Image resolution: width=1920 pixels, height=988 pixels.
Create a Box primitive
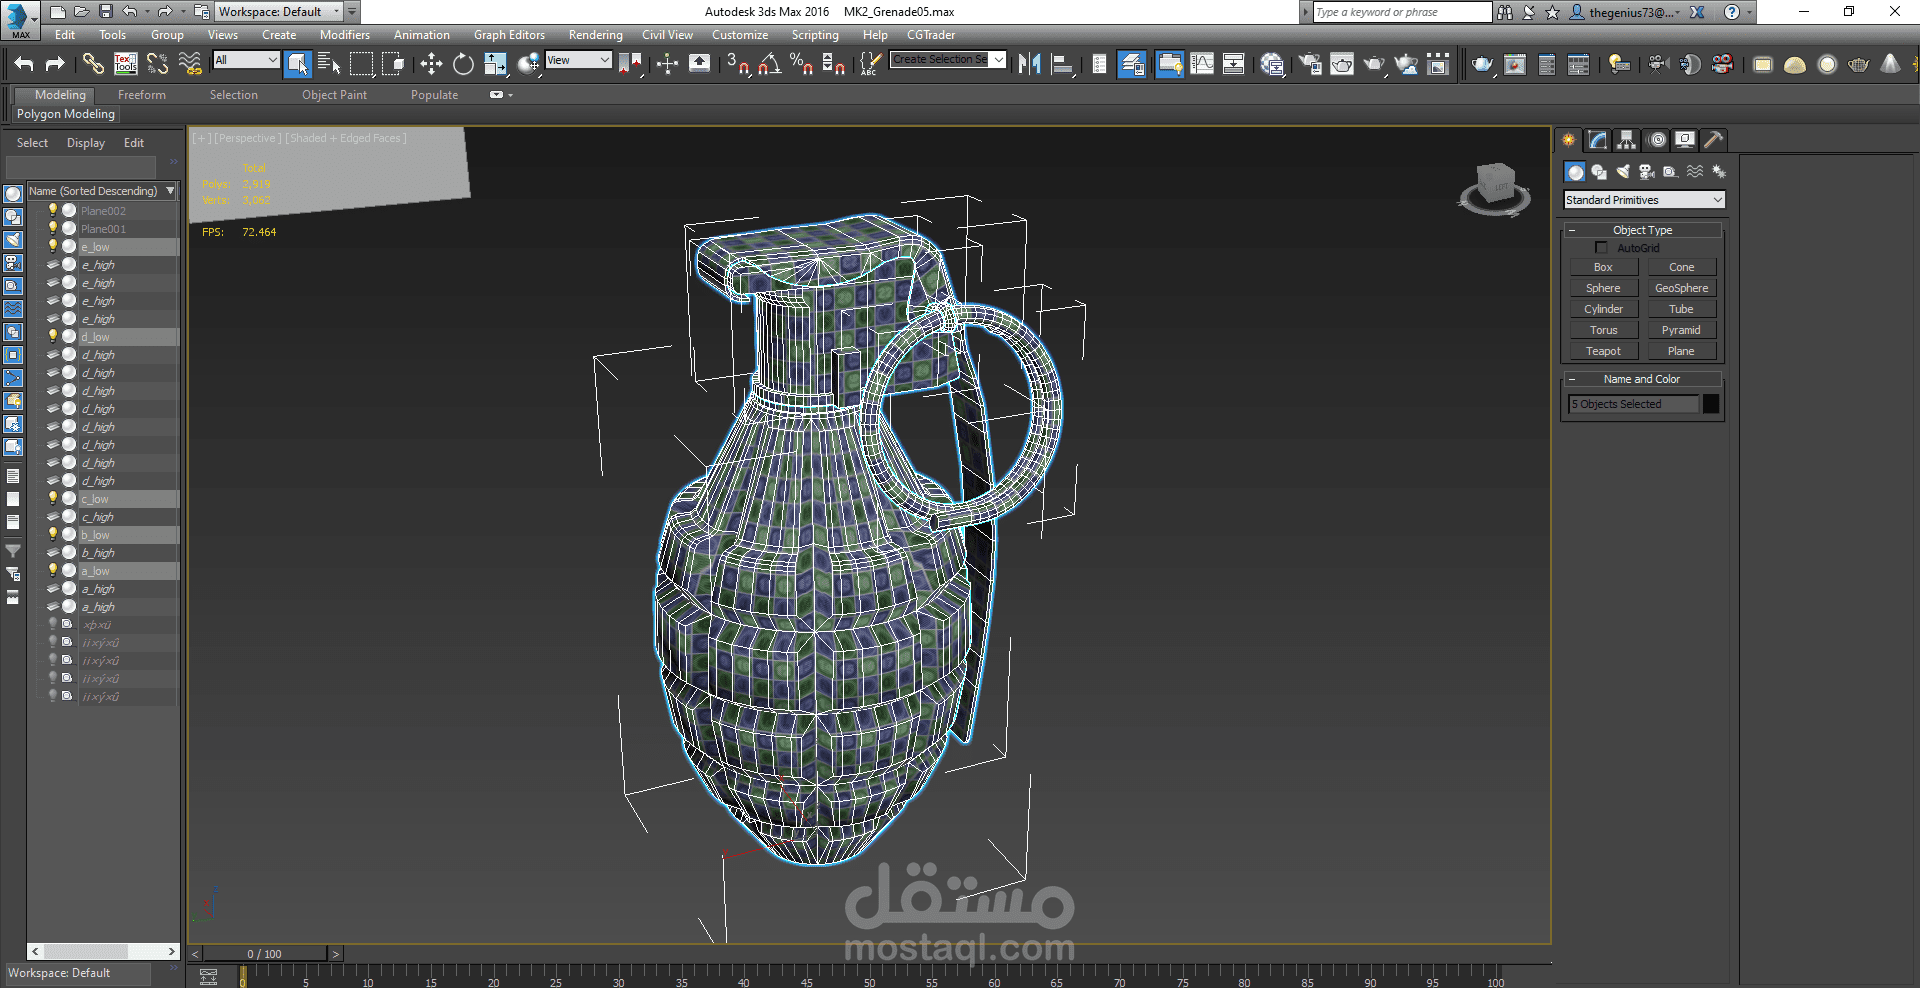click(x=1603, y=267)
